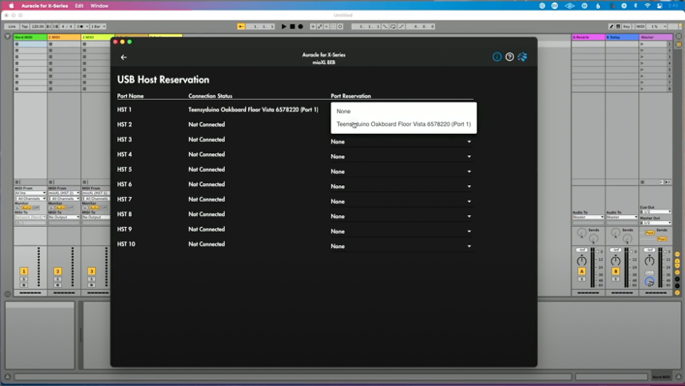
Task: Set track 1 monitor to In
Action: tap(18, 208)
